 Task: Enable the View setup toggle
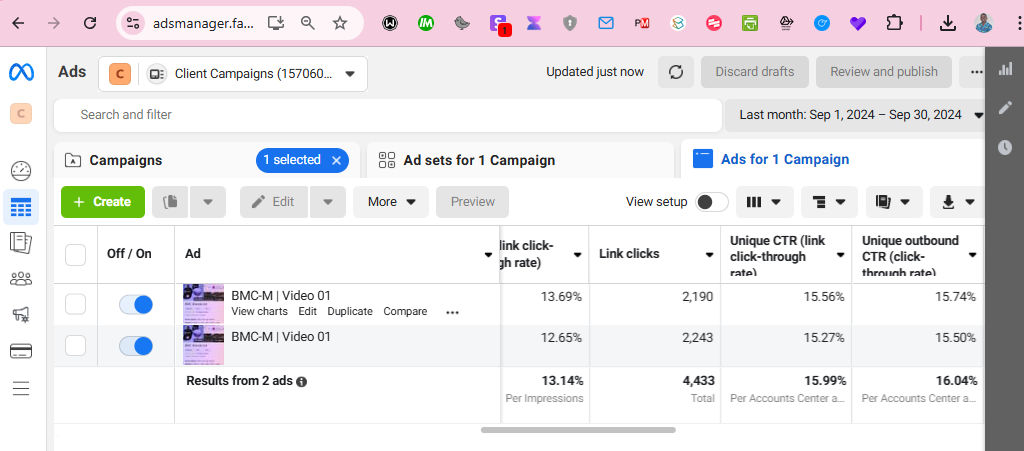pos(712,202)
